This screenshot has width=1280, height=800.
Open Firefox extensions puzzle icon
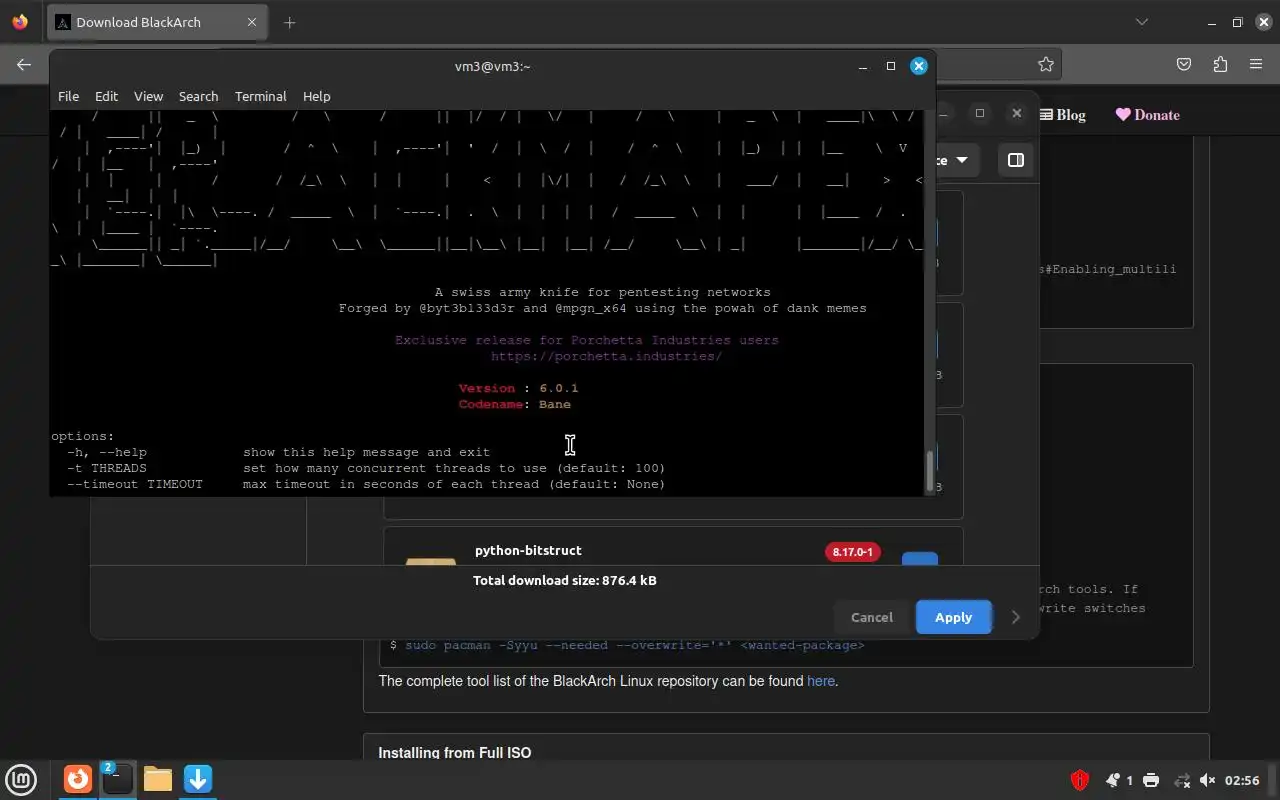click(x=1220, y=64)
